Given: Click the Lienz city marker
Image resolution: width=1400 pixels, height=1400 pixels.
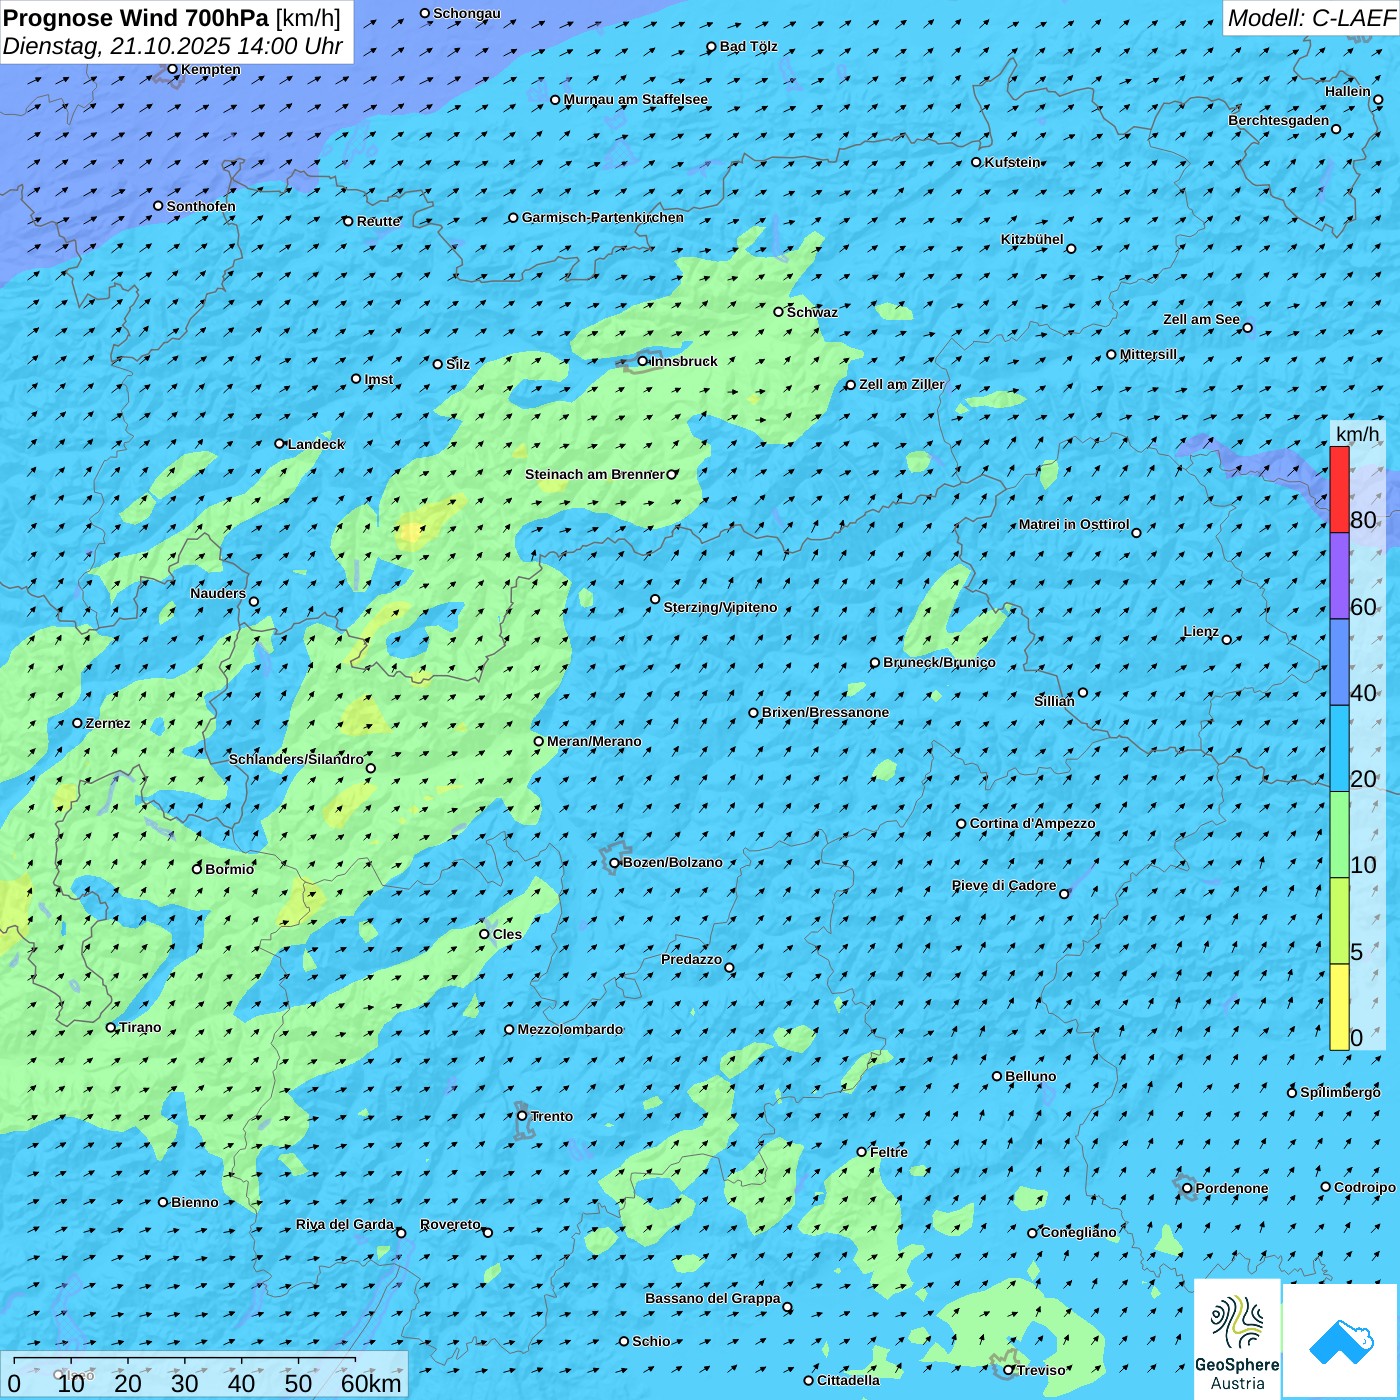Looking at the screenshot, I should [1227, 640].
